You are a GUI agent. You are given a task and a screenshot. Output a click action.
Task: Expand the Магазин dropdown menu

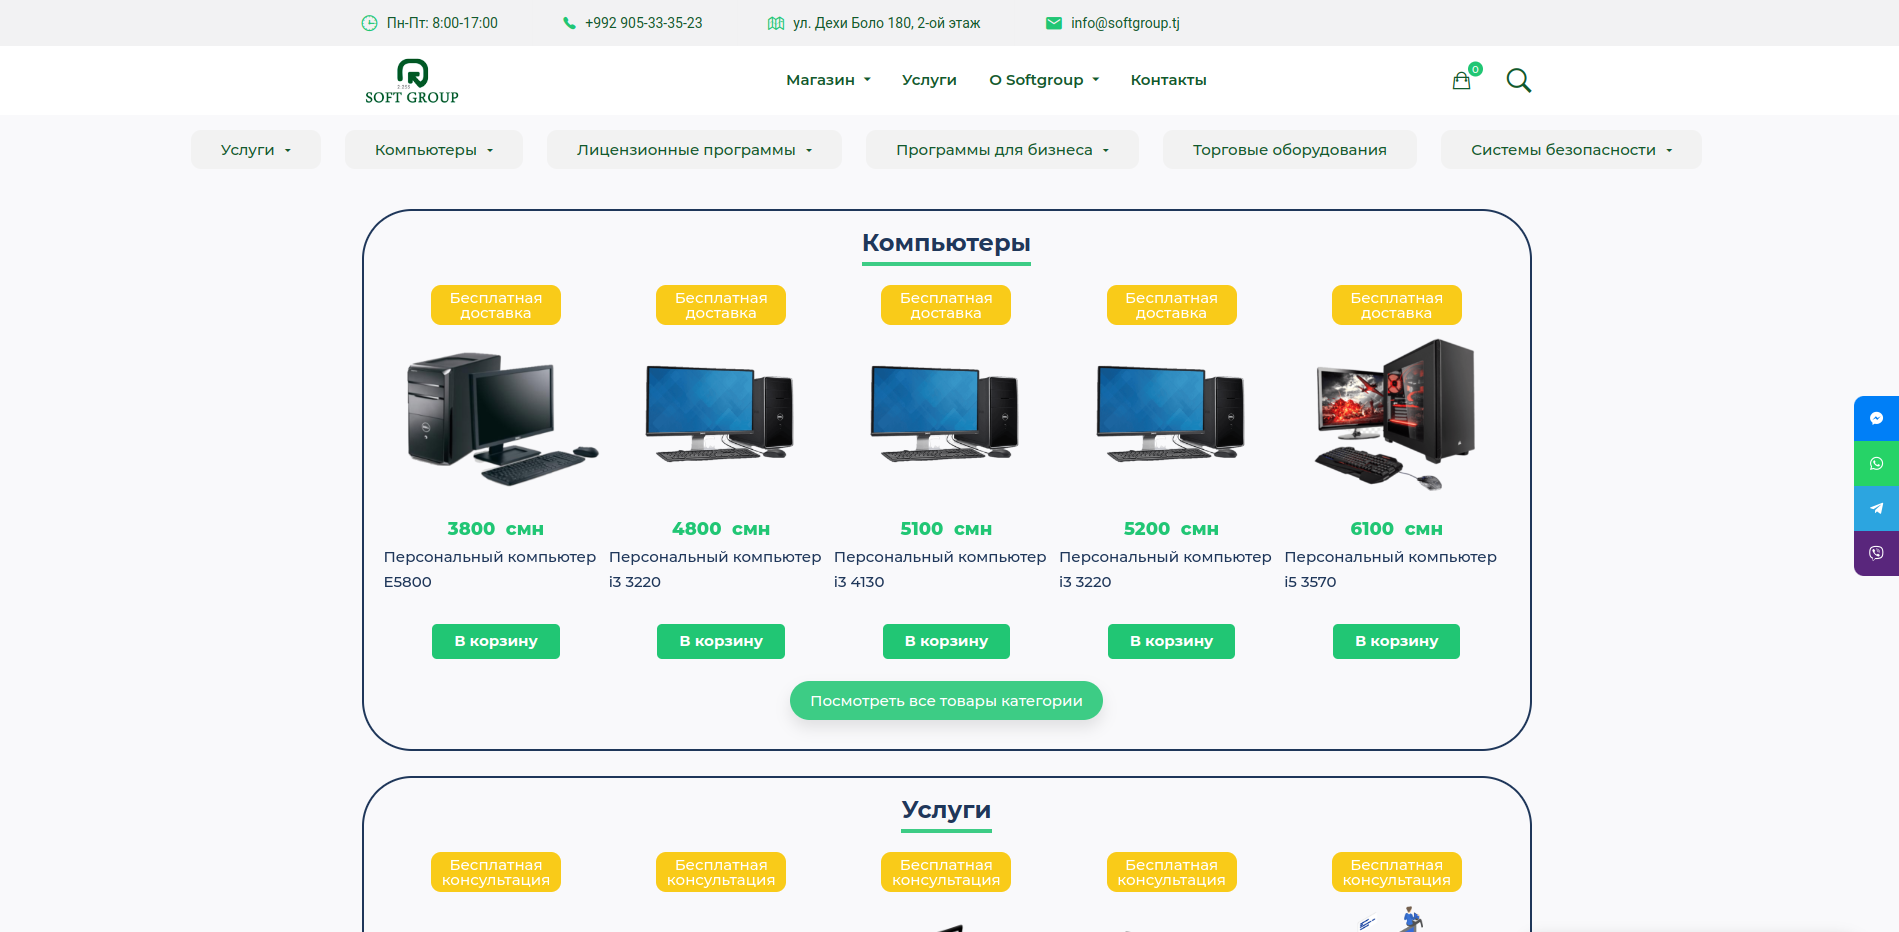tap(828, 80)
